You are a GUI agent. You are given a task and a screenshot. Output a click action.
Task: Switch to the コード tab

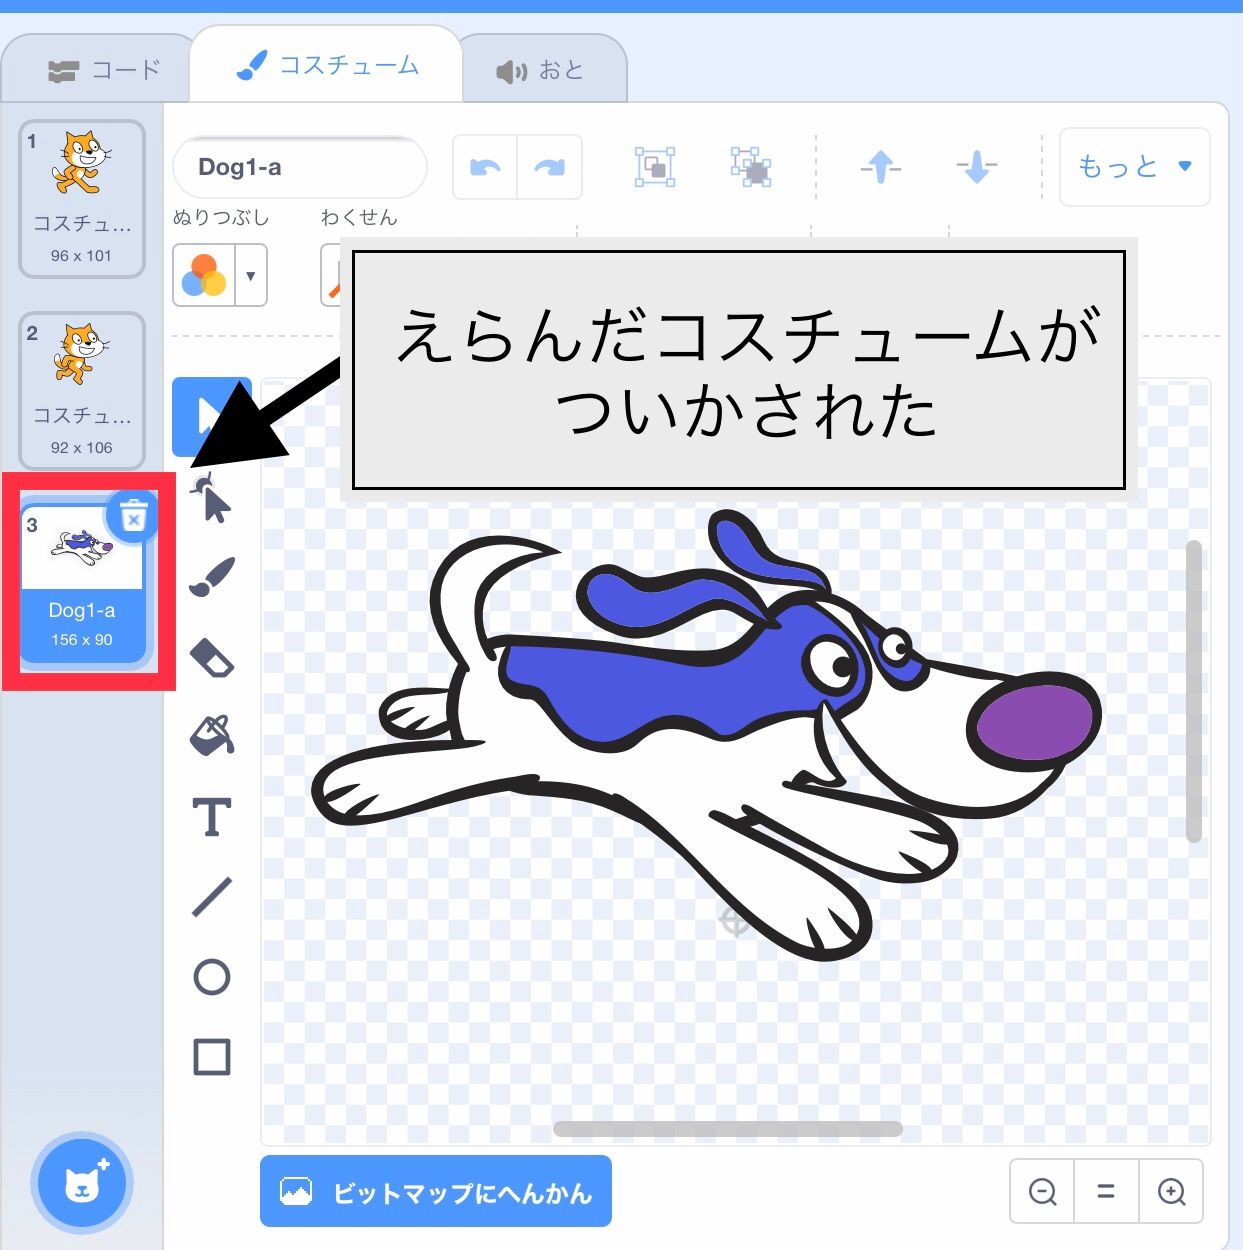coord(96,67)
